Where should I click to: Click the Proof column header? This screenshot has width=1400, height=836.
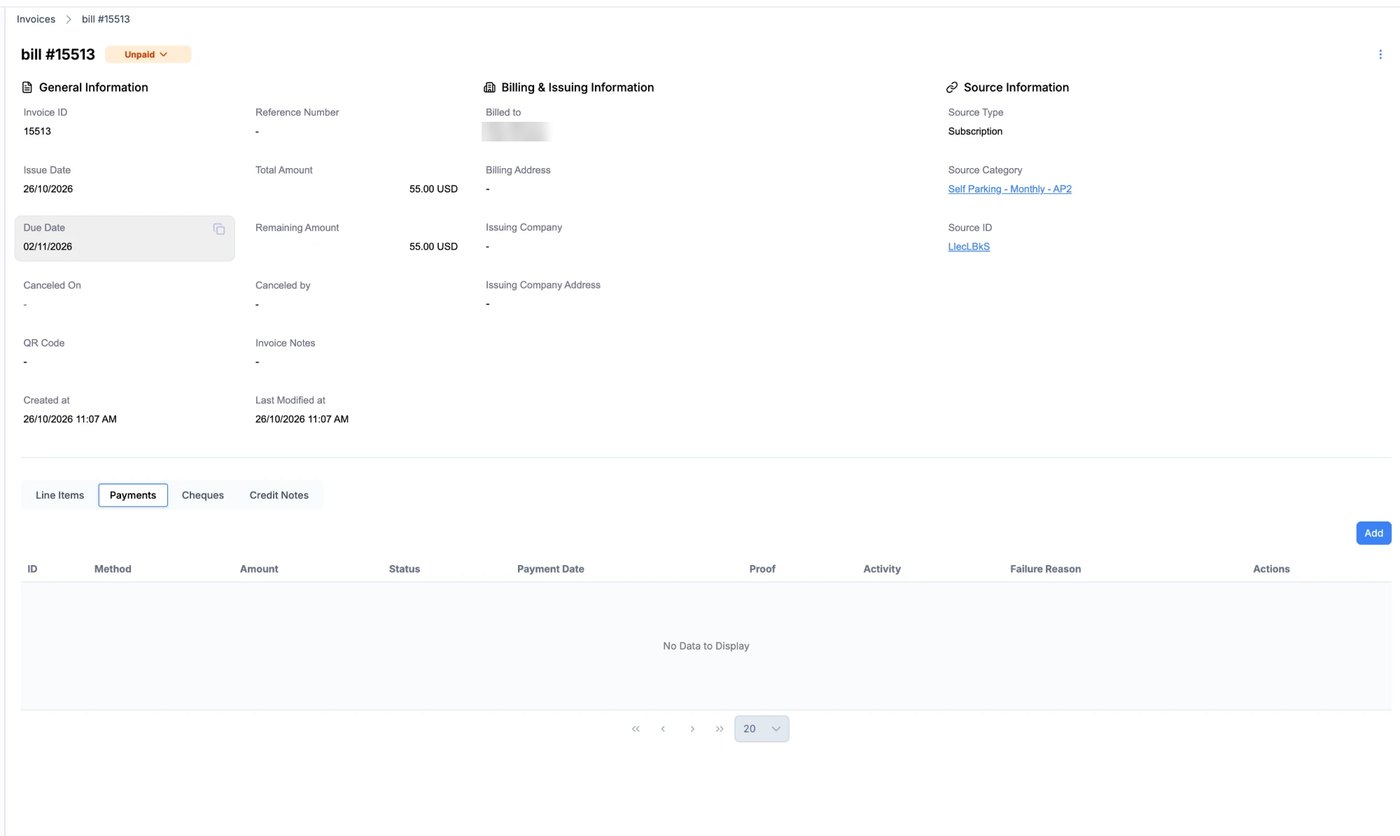coord(762,569)
